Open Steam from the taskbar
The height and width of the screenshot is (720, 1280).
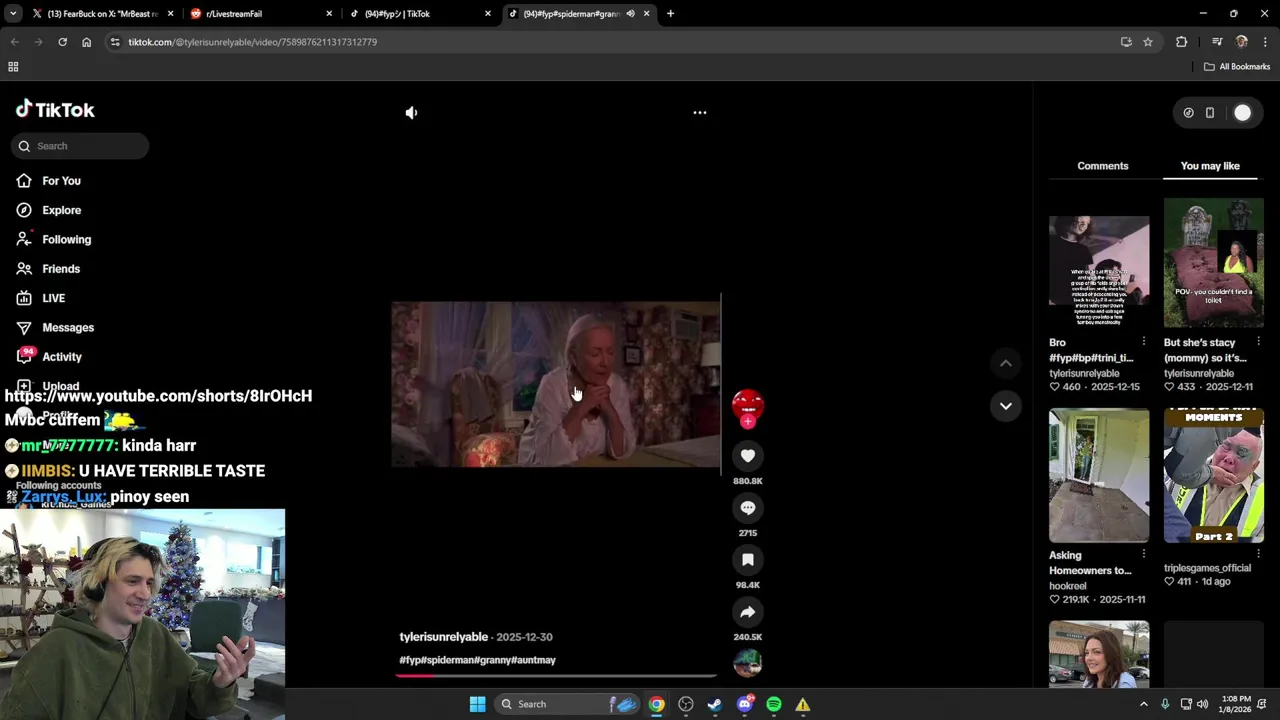click(714, 704)
